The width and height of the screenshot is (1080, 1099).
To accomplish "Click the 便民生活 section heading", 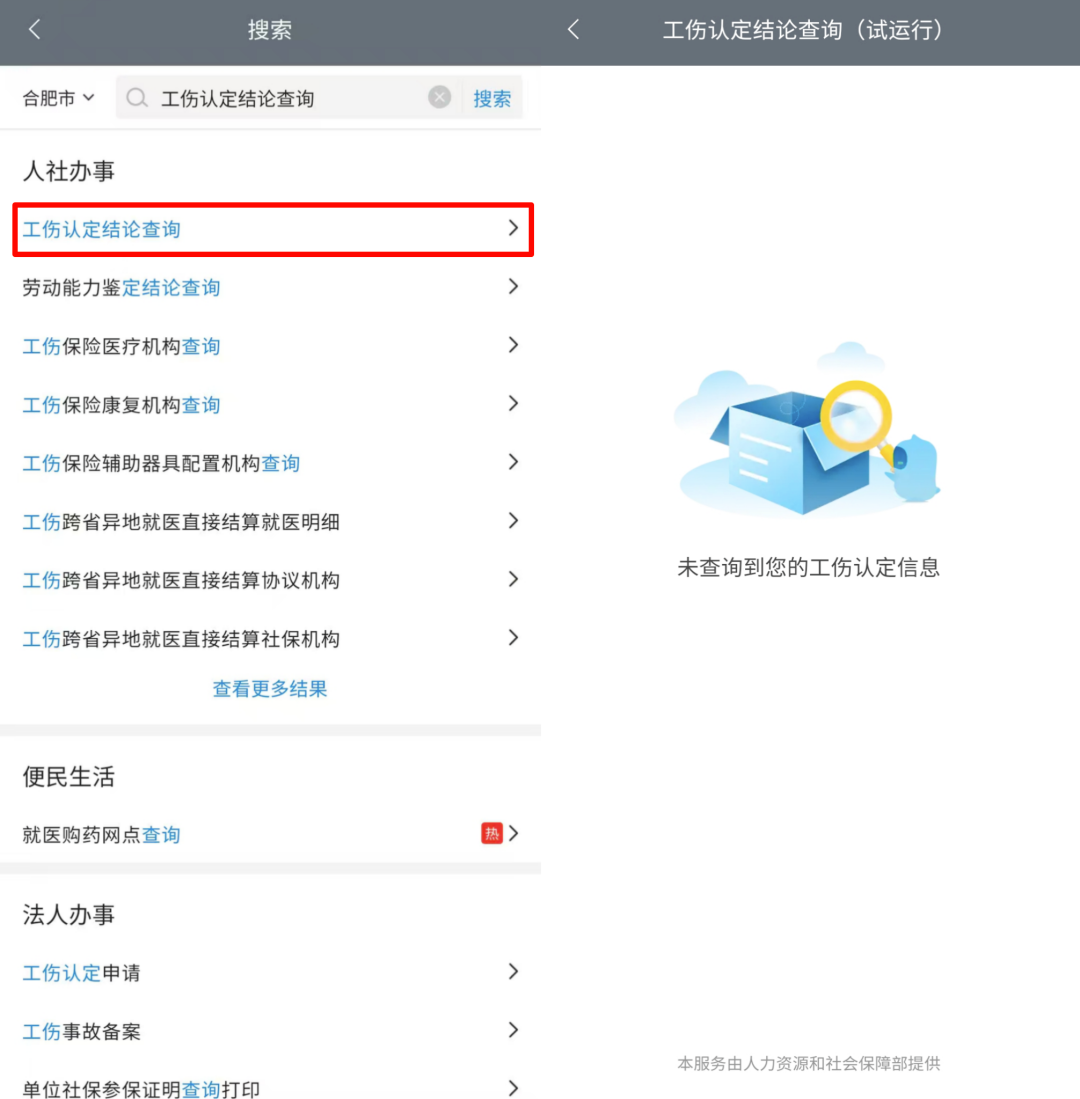I will click(68, 777).
